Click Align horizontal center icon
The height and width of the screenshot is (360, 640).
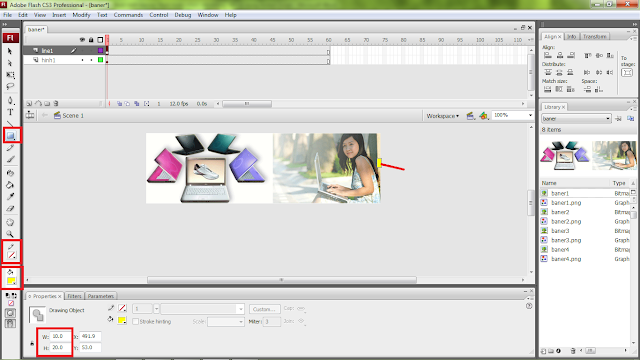pyautogui.click(x=560, y=55)
